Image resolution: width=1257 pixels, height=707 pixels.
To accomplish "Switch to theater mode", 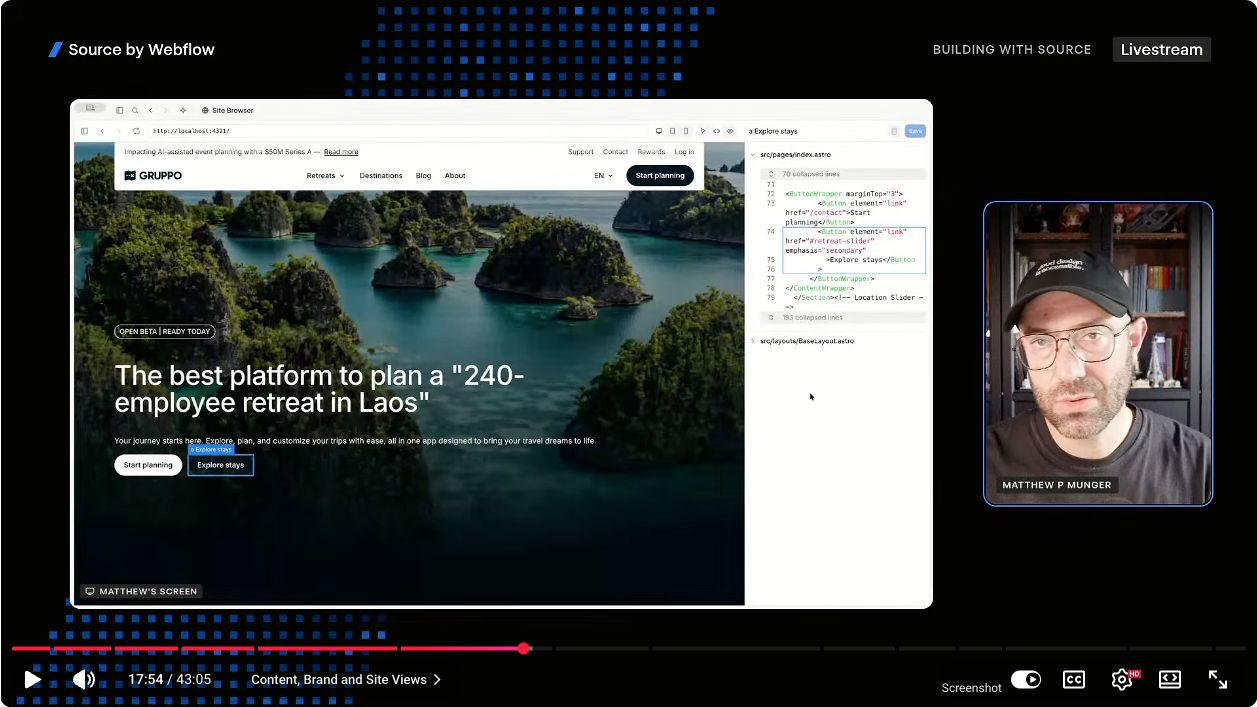I will (x=1170, y=680).
